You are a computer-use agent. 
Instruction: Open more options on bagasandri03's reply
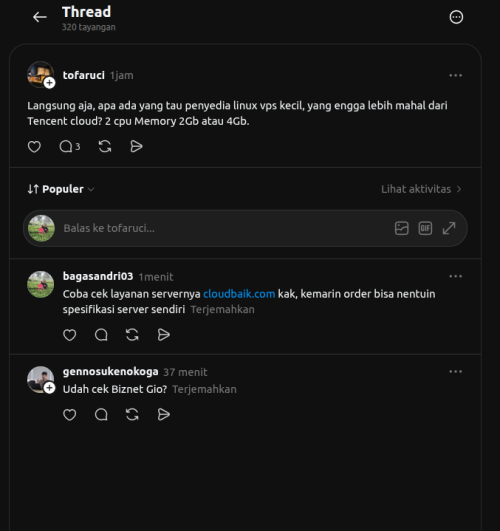click(x=455, y=276)
